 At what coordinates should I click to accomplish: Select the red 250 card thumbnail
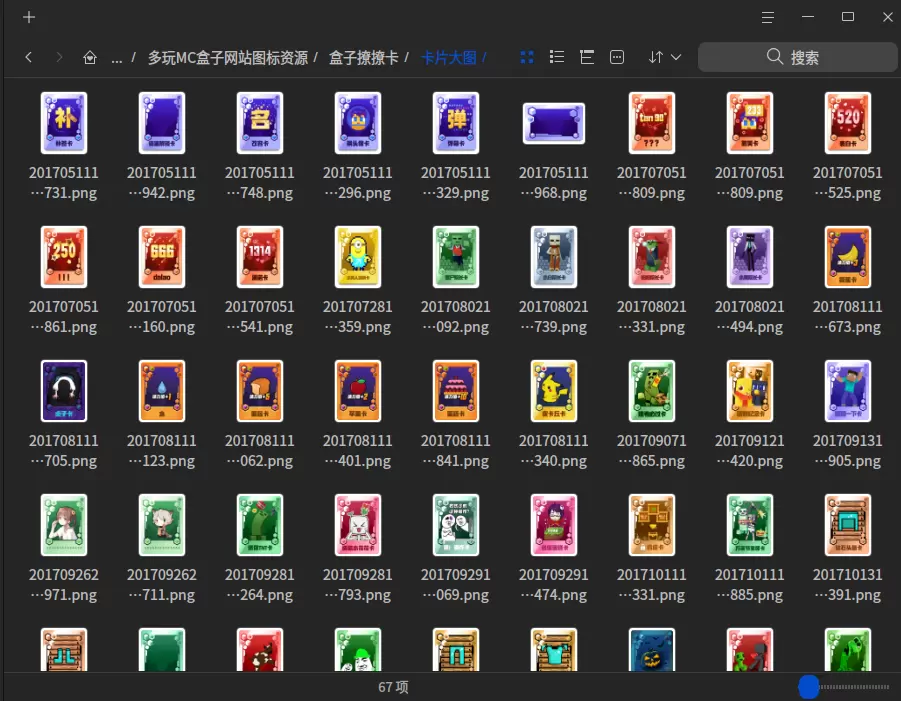(x=64, y=257)
